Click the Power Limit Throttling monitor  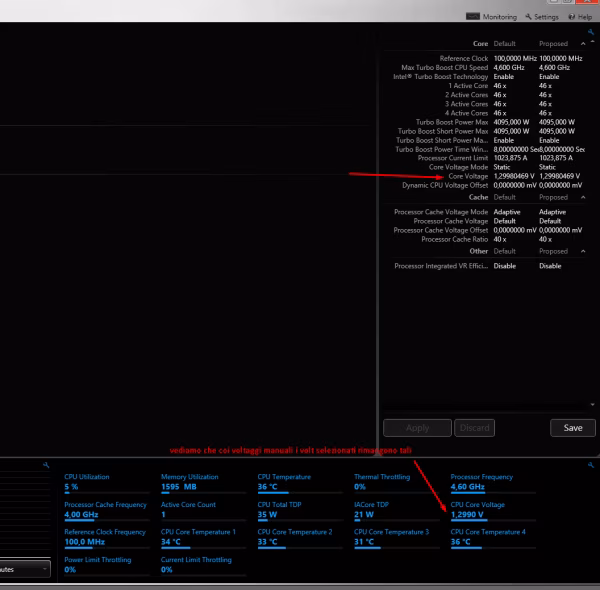coord(106,566)
